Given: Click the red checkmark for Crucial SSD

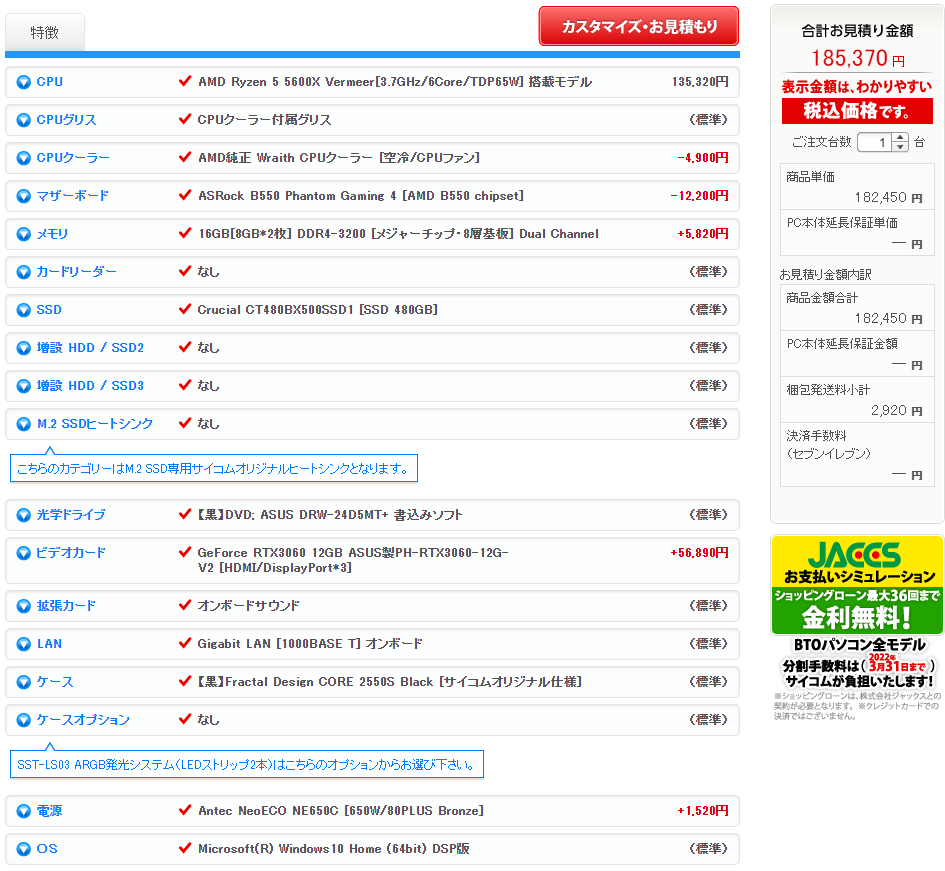Looking at the screenshot, I should coord(184,310).
